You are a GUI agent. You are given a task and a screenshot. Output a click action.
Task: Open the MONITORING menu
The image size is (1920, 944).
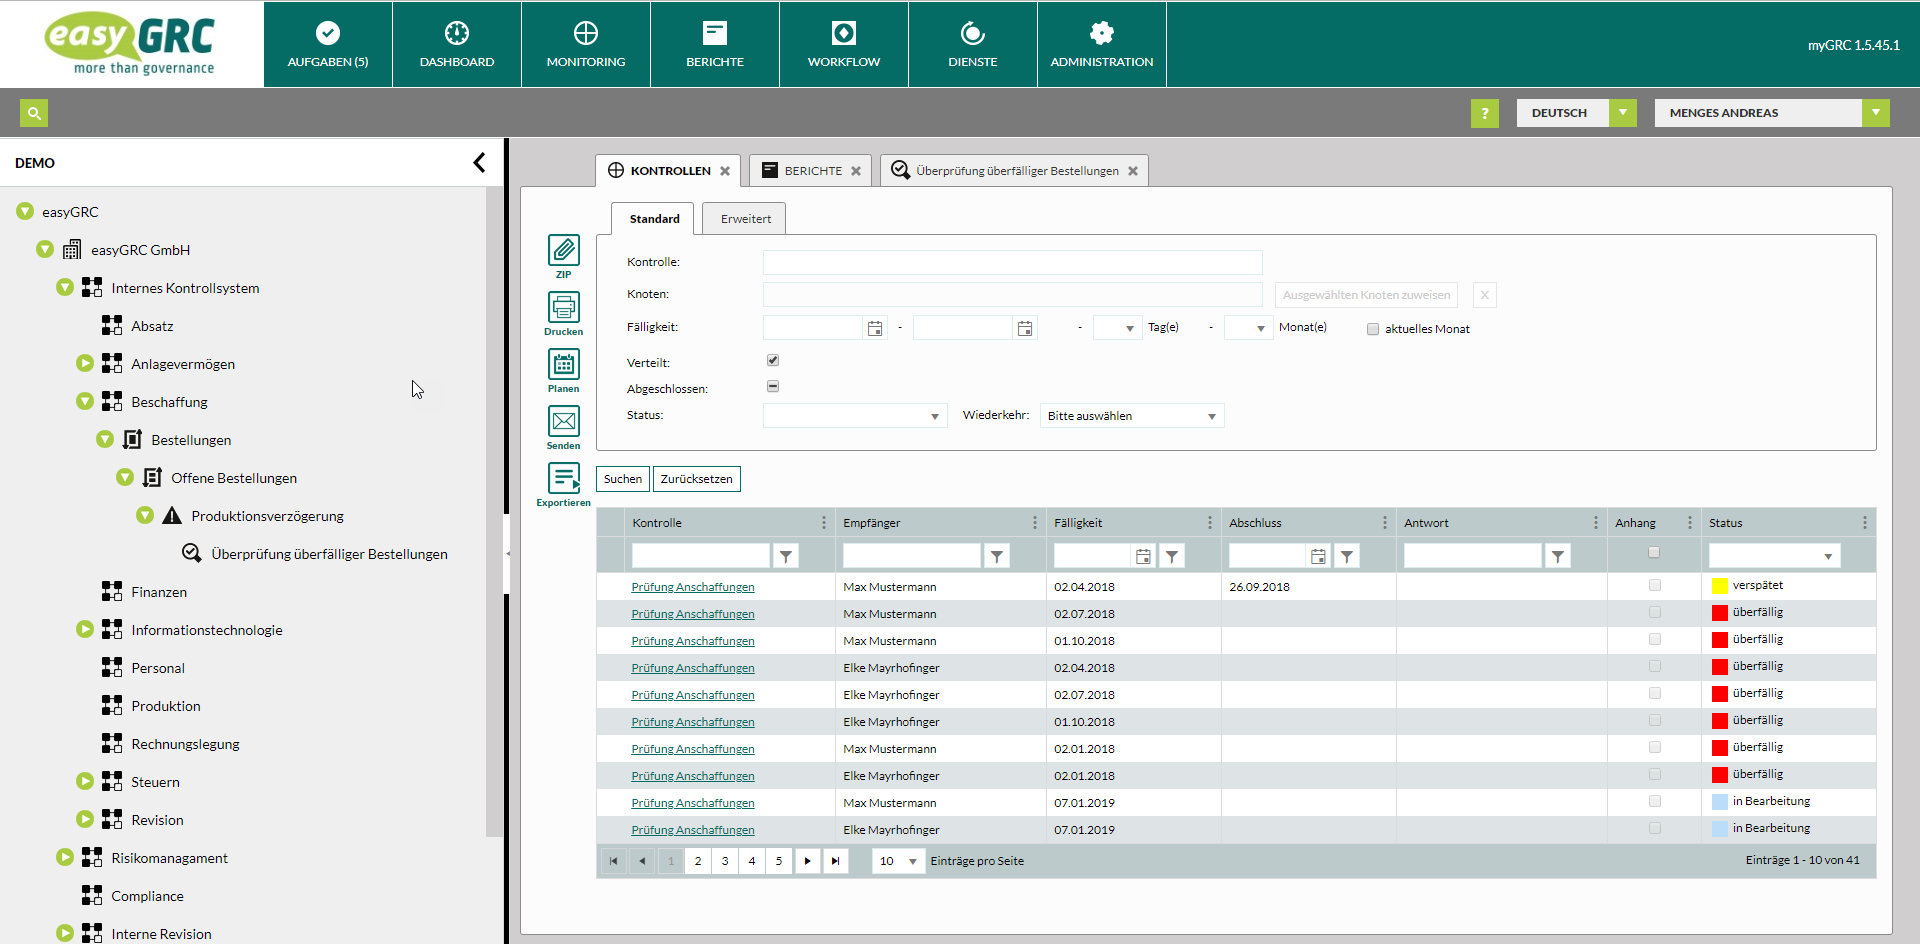(x=586, y=45)
